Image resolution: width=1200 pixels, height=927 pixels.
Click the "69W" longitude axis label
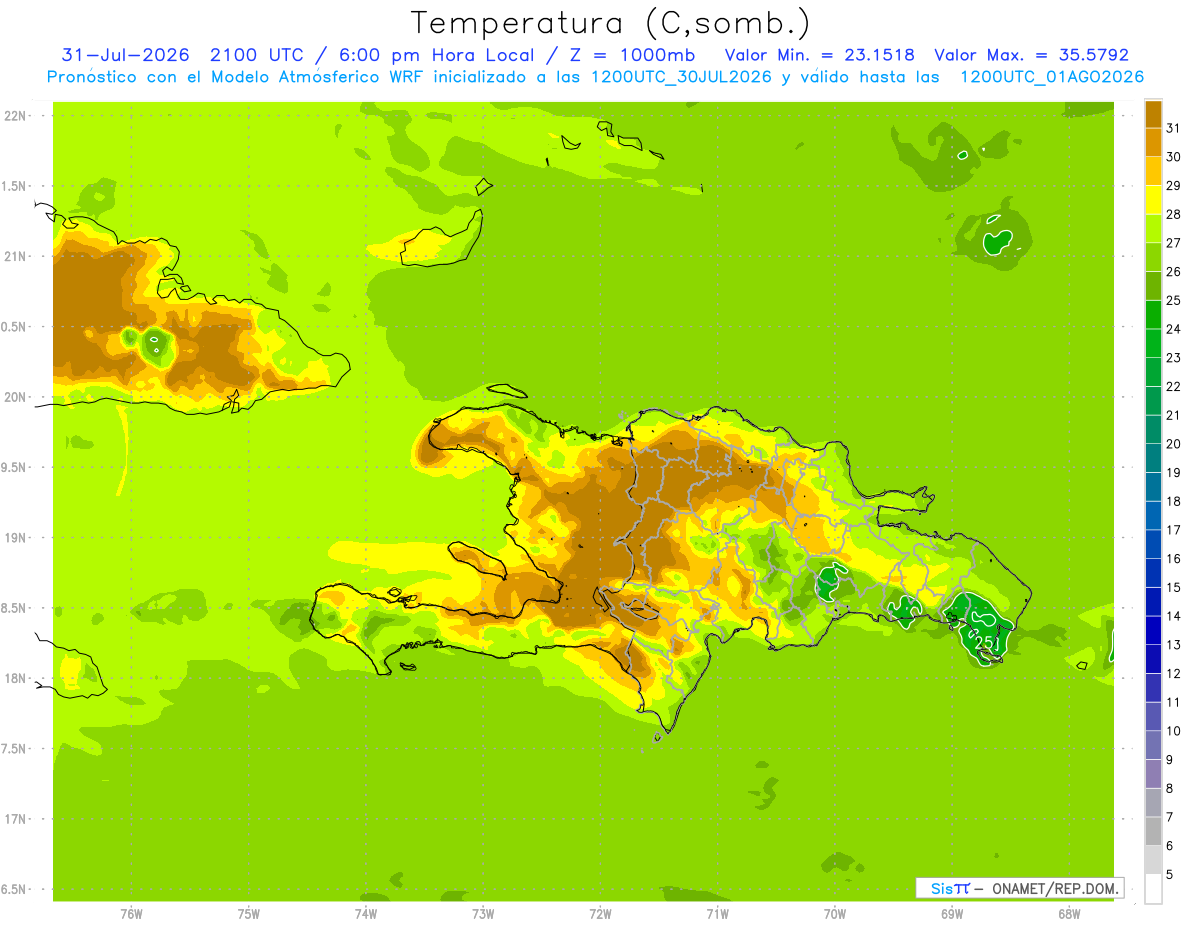pos(952,913)
